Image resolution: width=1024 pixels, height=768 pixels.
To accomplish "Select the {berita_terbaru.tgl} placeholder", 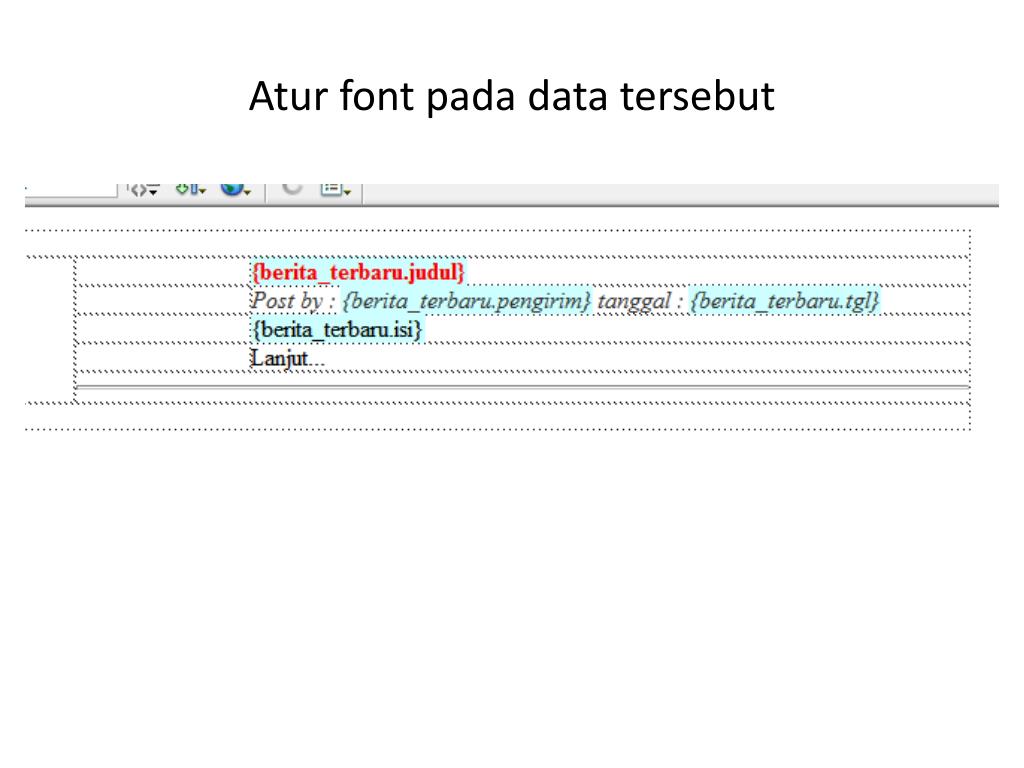I will tap(785, 301).
